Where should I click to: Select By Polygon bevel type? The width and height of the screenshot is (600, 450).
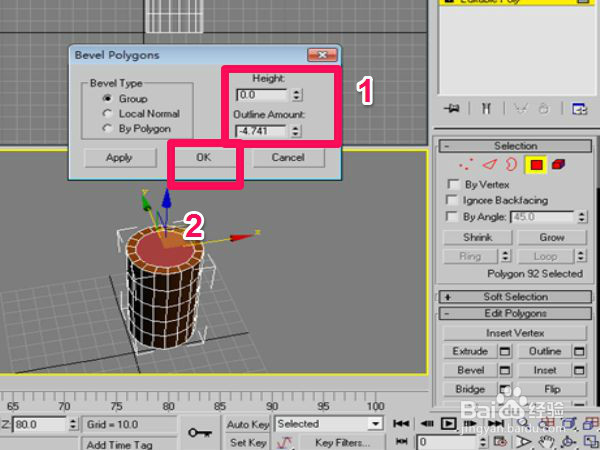(108, 129)
